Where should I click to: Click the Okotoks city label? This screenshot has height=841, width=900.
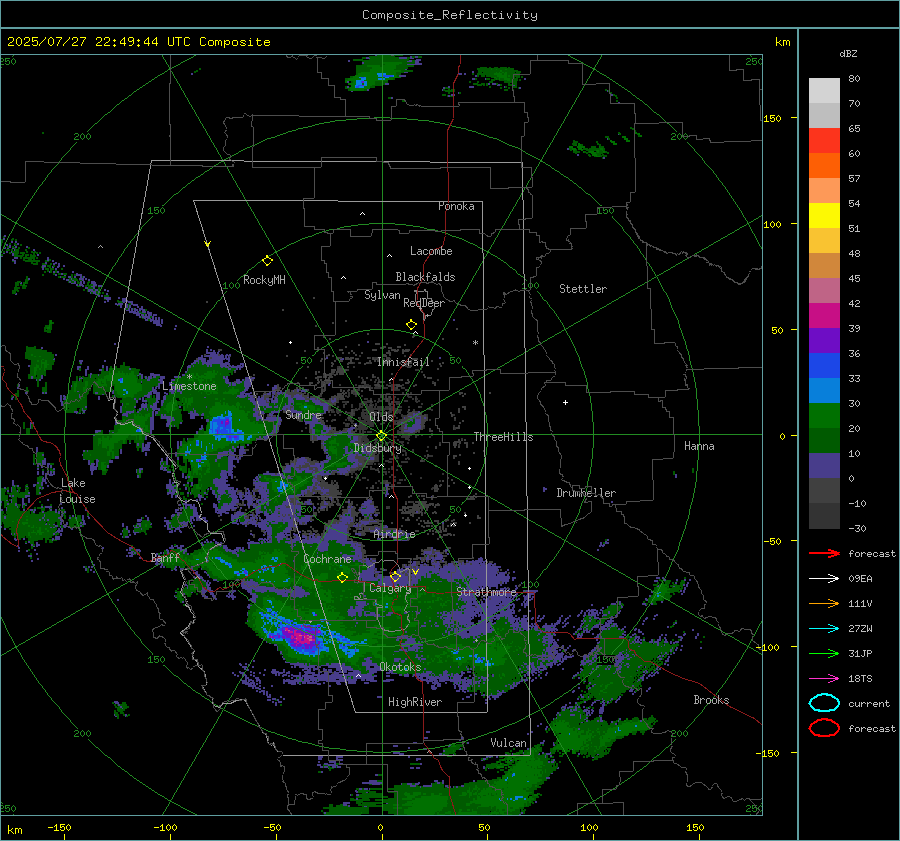pos(400,667)
